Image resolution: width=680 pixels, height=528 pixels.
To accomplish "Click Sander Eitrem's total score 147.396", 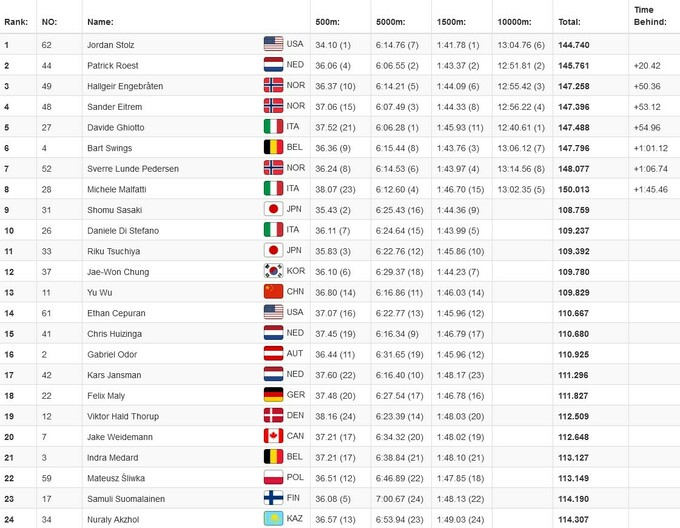I will [573, 107].
